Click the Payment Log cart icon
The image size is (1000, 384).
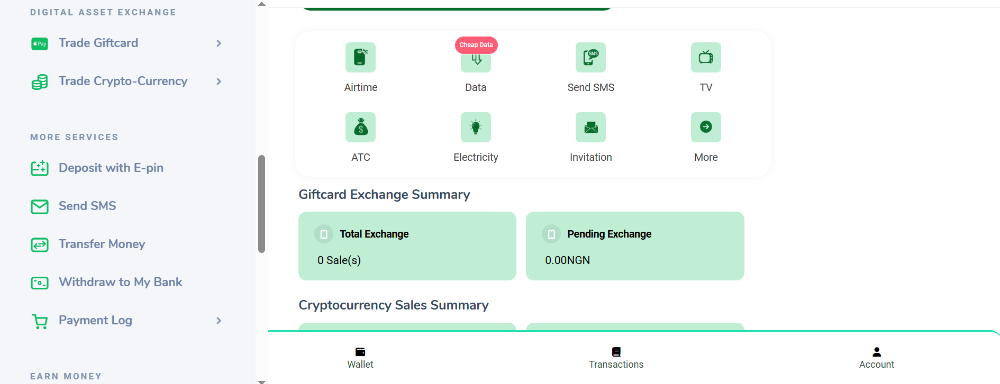(40, 321)
